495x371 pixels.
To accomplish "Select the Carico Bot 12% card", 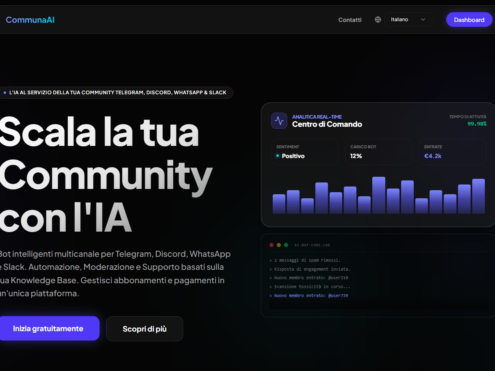I will click(x=379, y=152).
